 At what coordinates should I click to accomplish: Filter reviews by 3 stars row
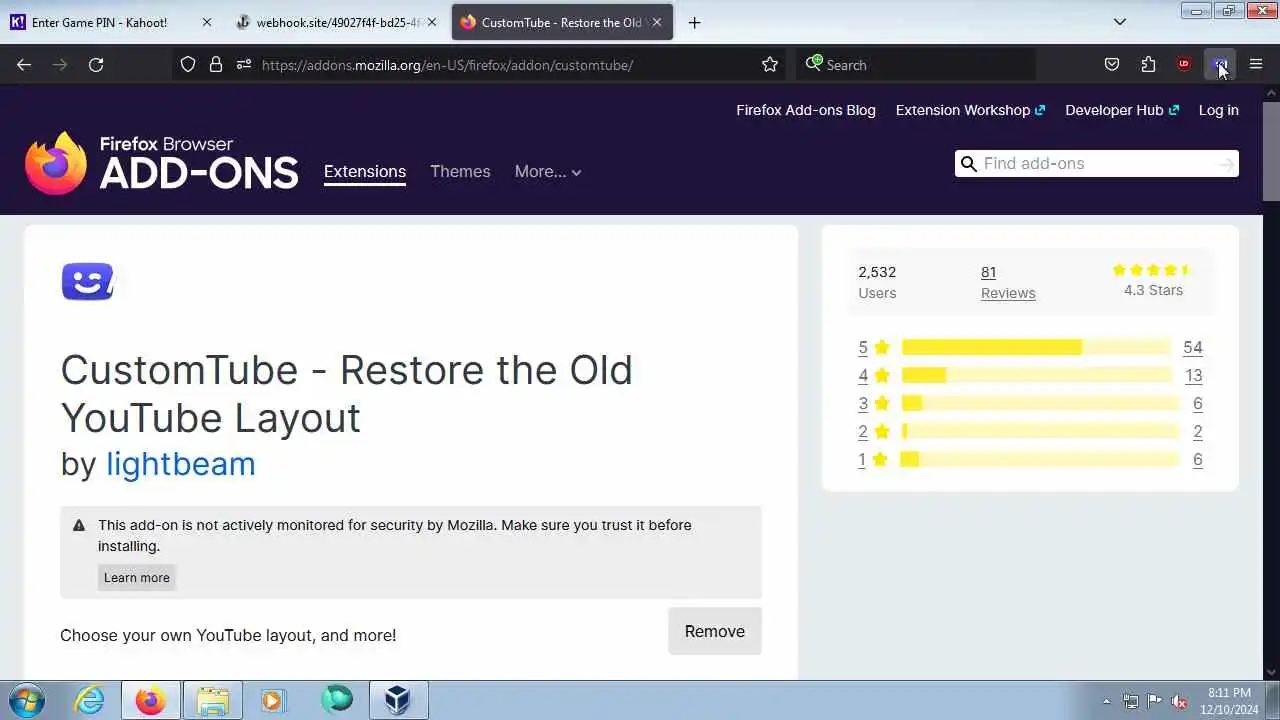coord(1030,403)
